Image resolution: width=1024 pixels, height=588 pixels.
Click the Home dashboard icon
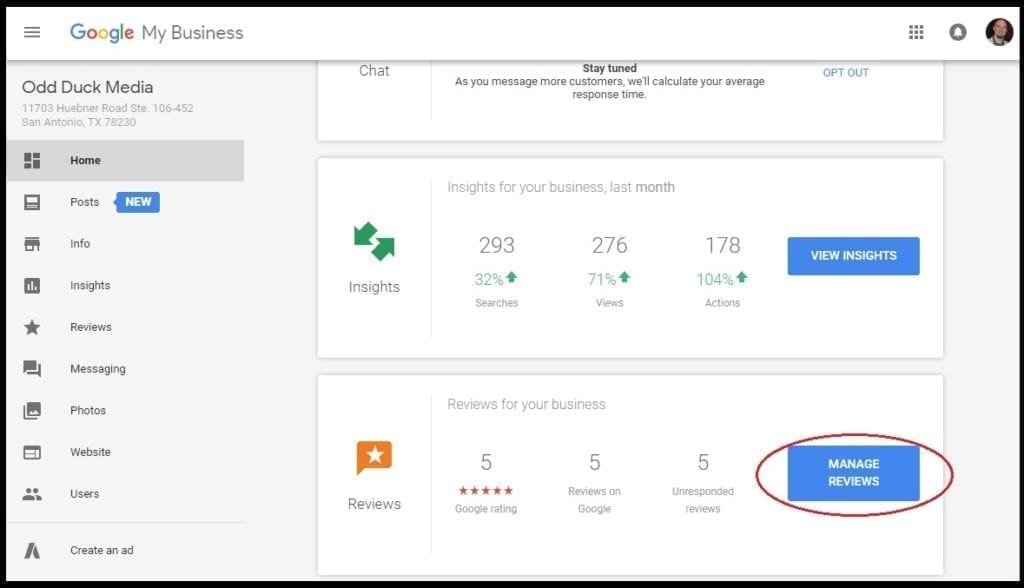(x=32, y=160)
